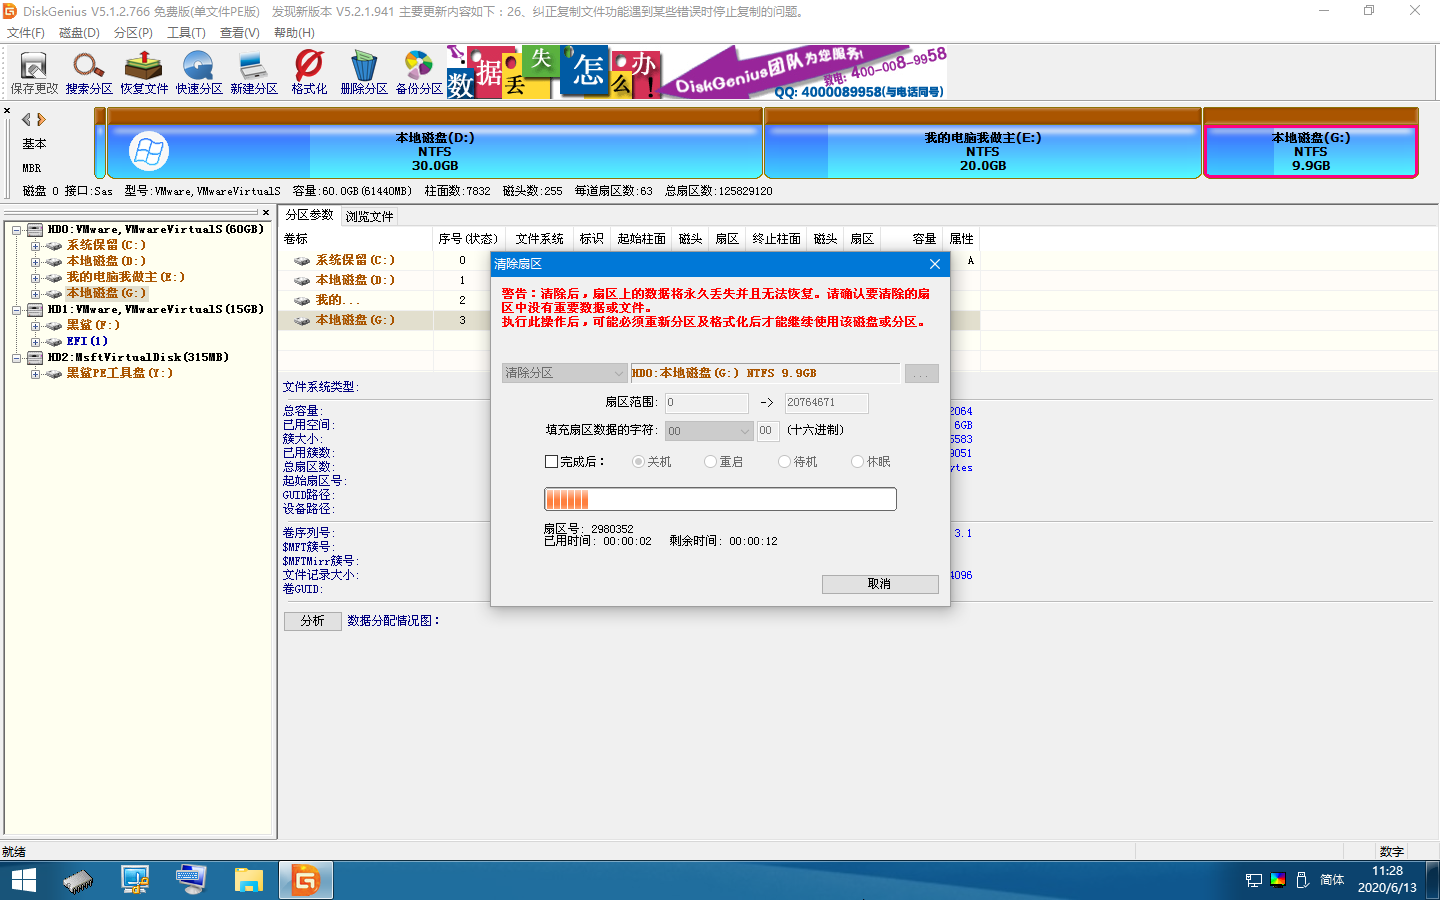Open the Windows Start menu
This screenshot has width=1440, height=900.
coord(24,880)
